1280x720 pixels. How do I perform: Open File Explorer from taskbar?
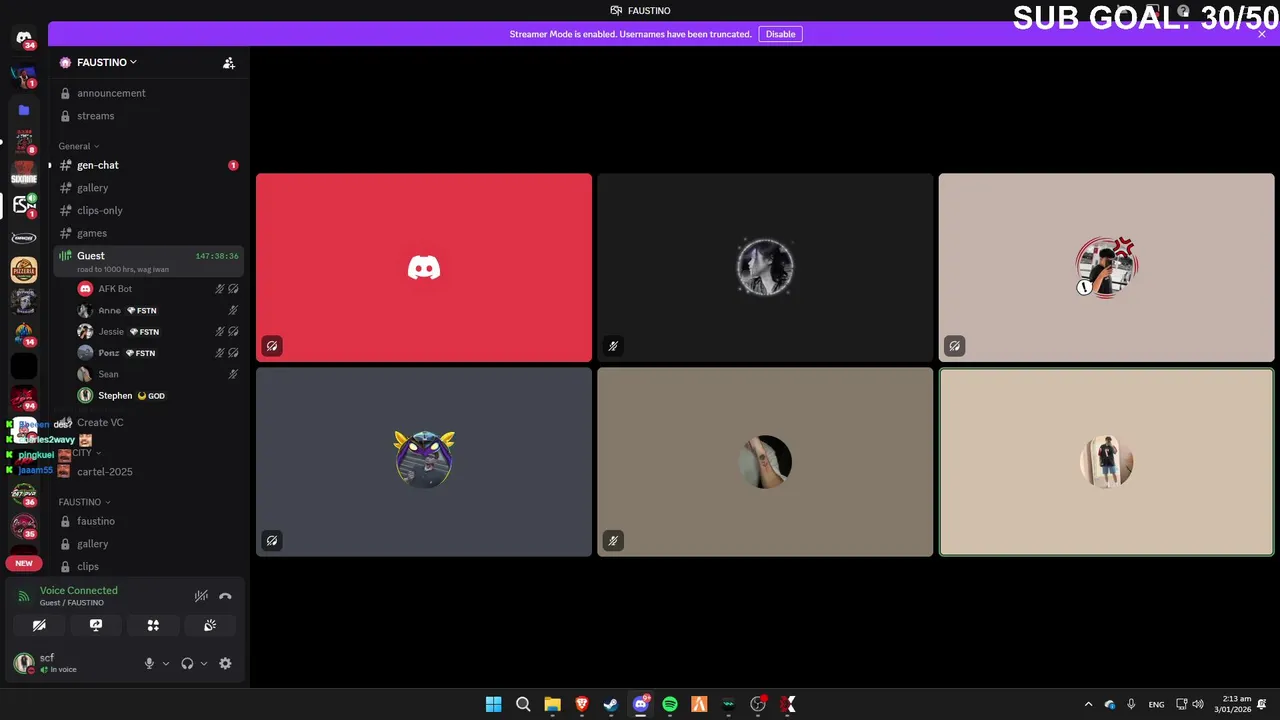click(x=552, y=704)
